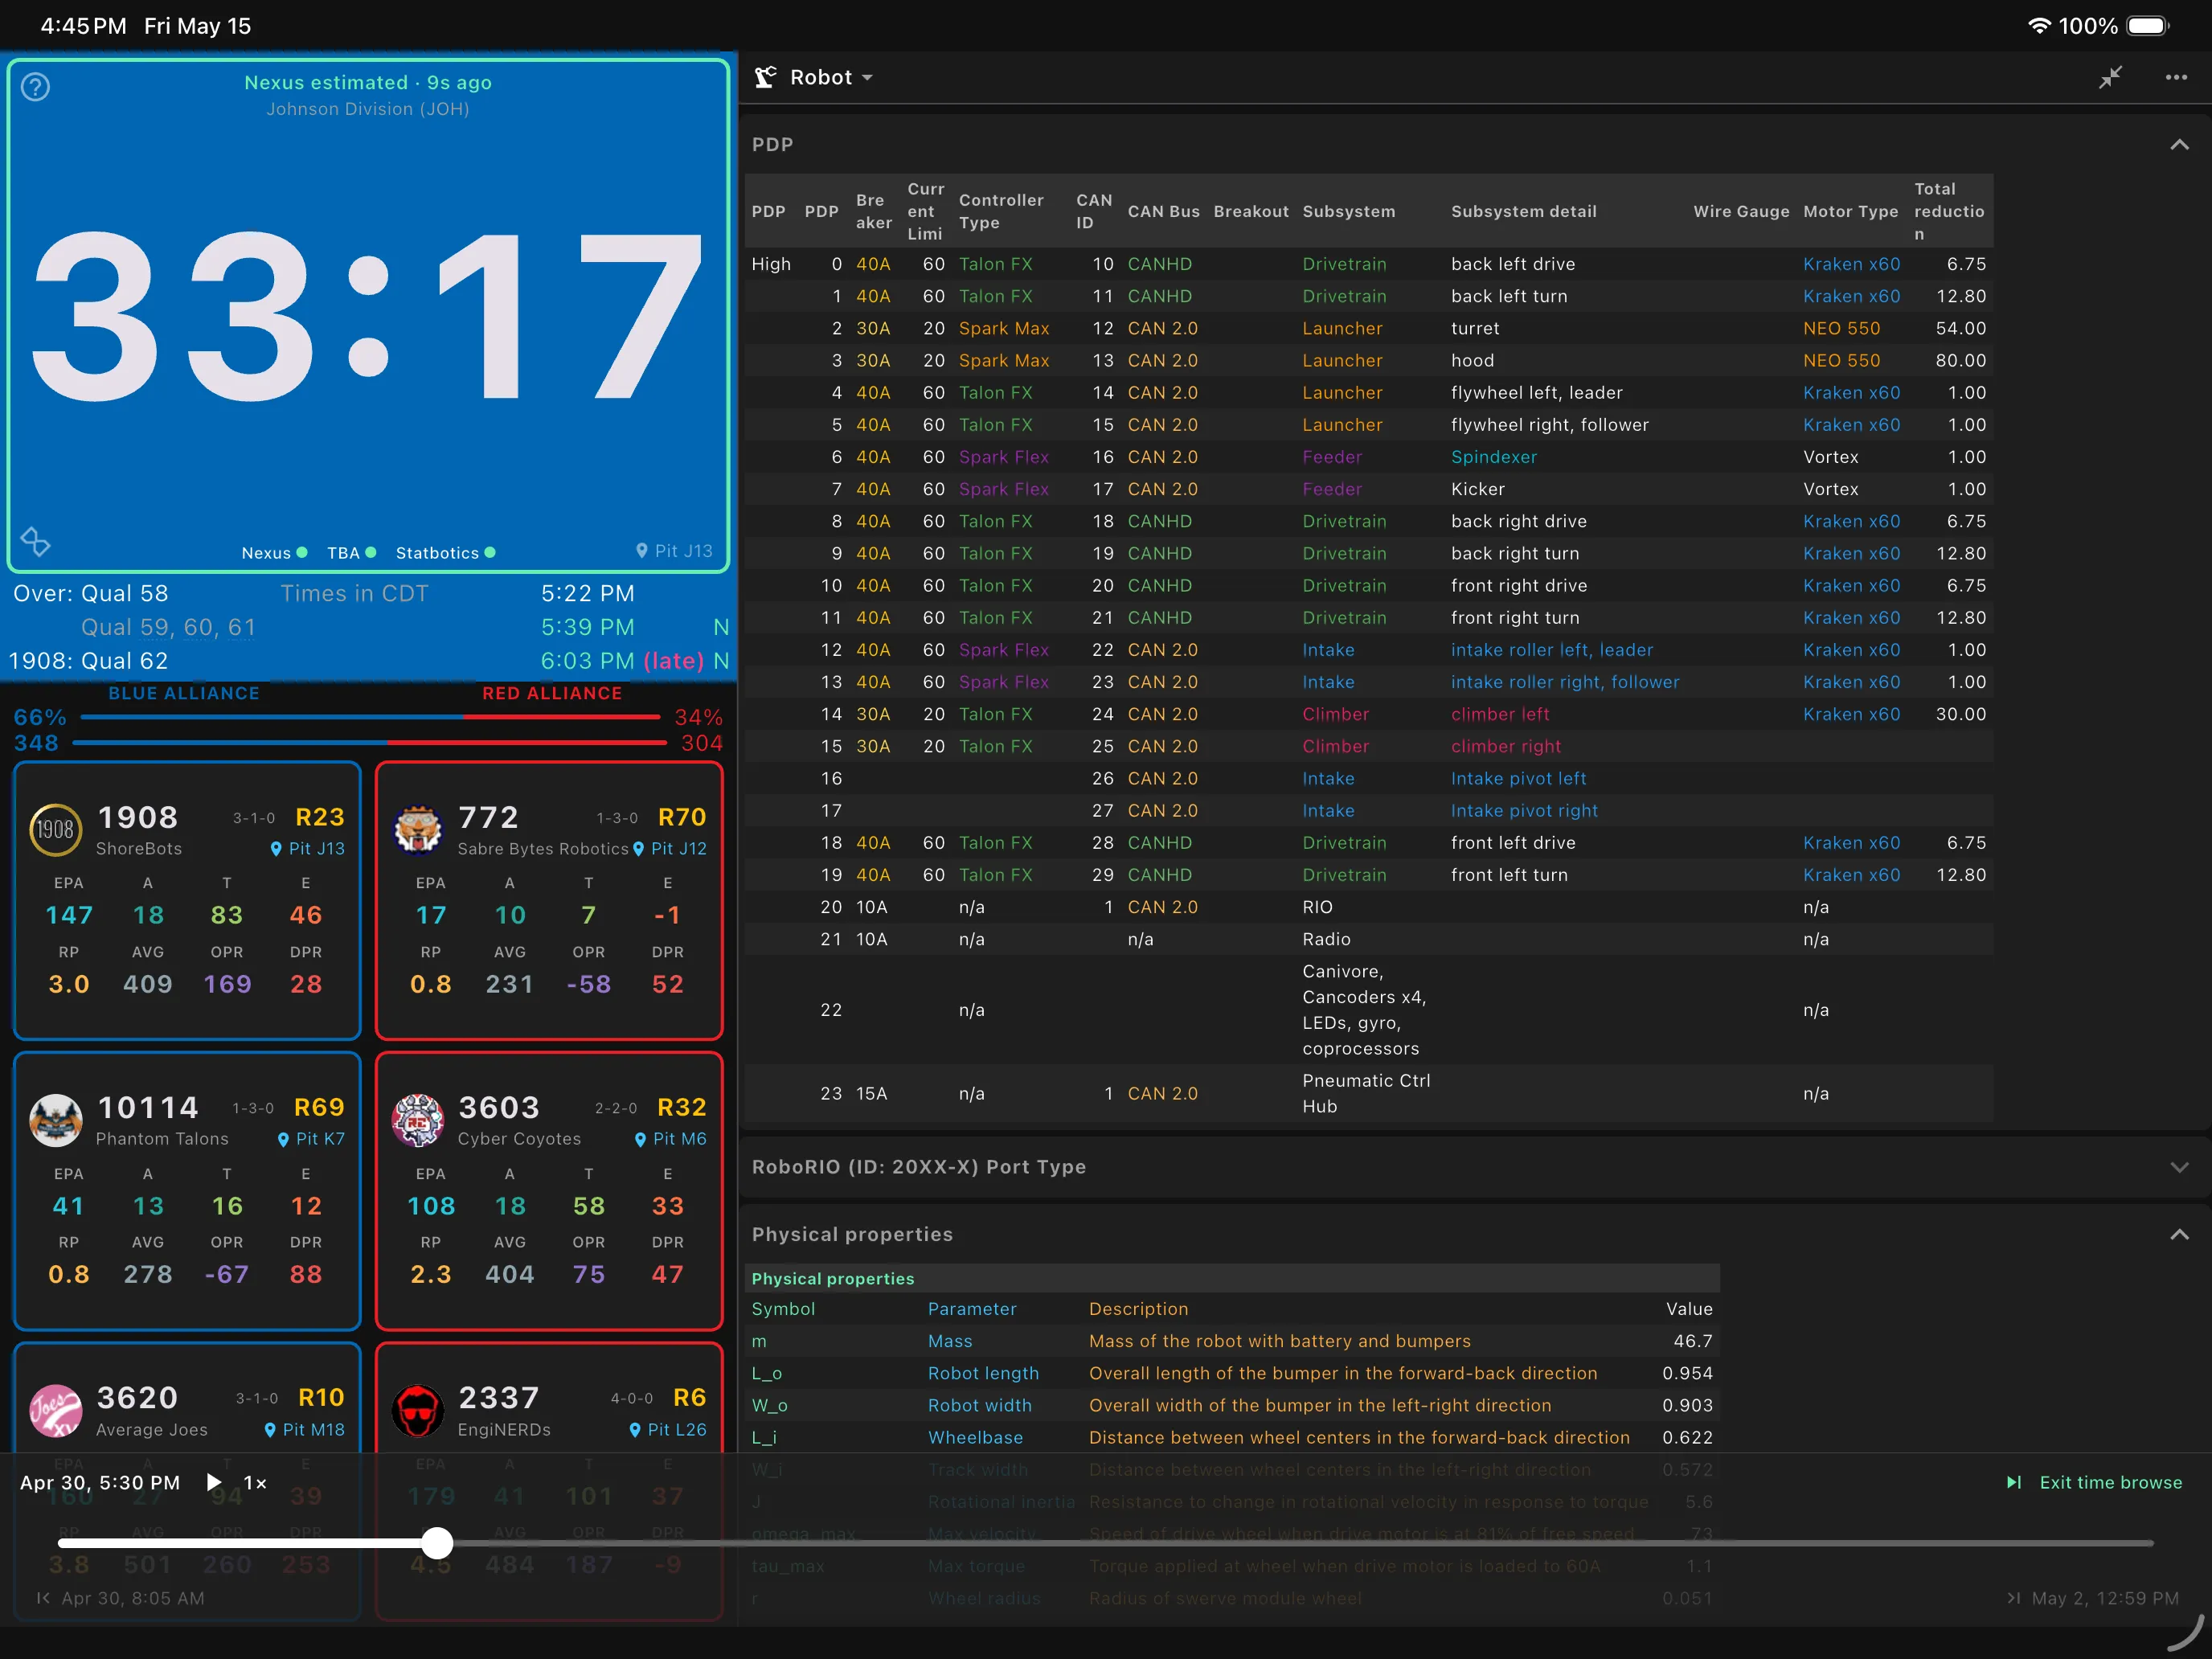
Task: Jump to end May 2, 12:59 PM
Action: [2092, 1598]
